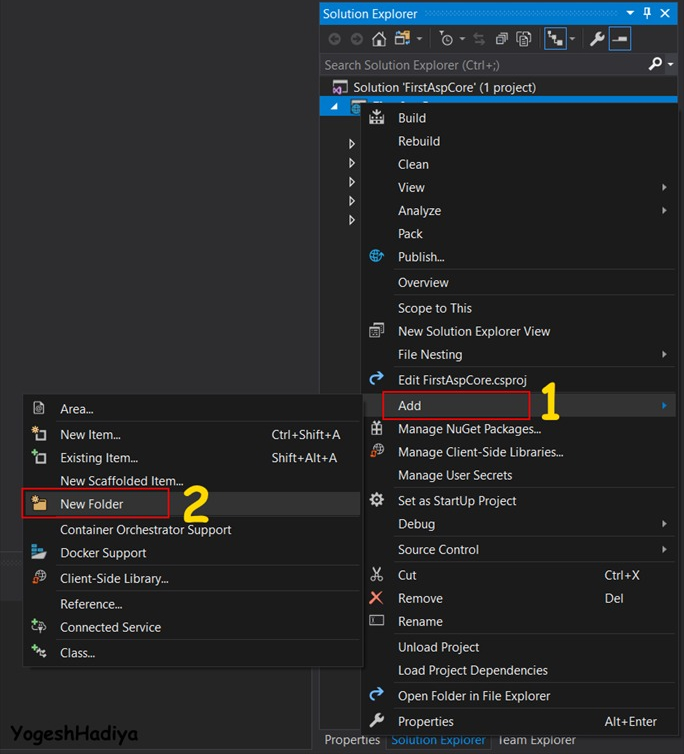
Task: Collapse the selected project node arrow
Action: 334,107
